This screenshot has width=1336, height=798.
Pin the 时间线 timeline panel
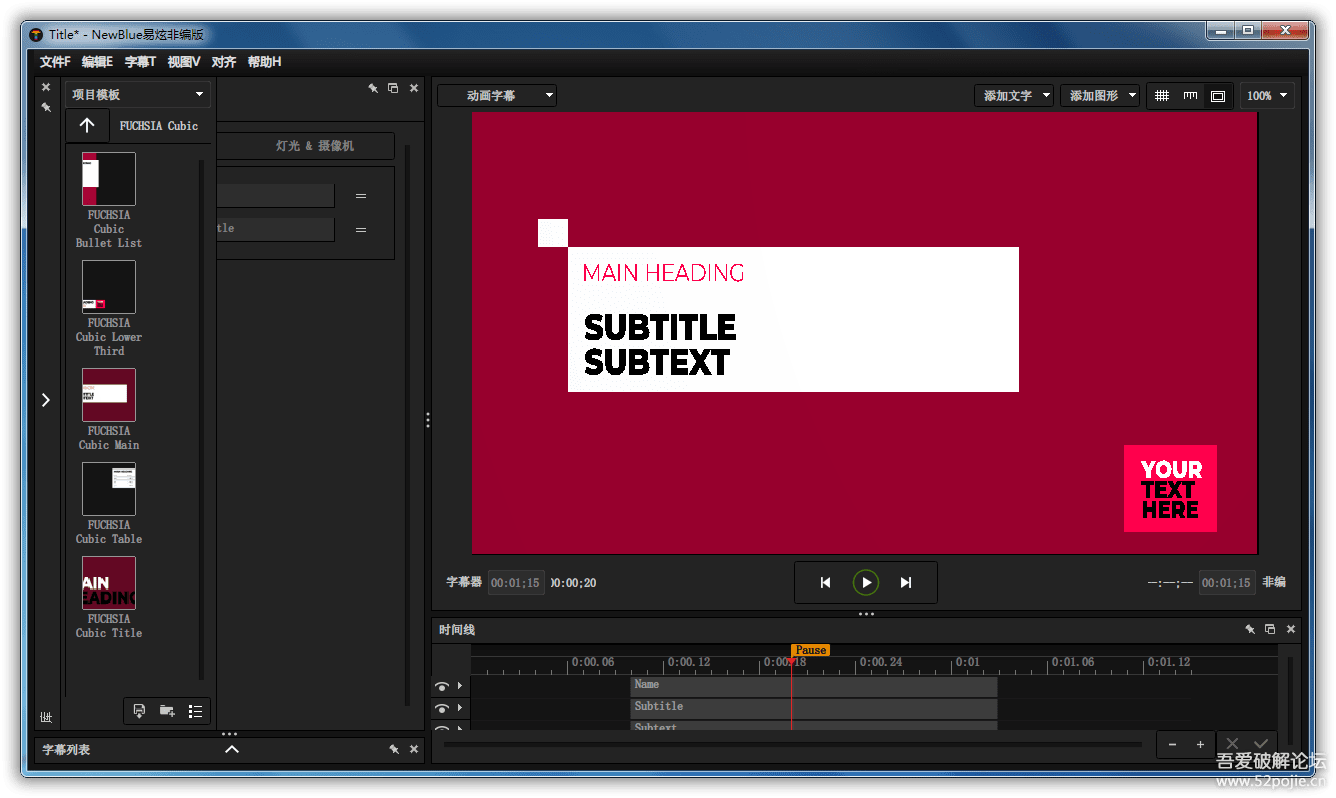1249,629
